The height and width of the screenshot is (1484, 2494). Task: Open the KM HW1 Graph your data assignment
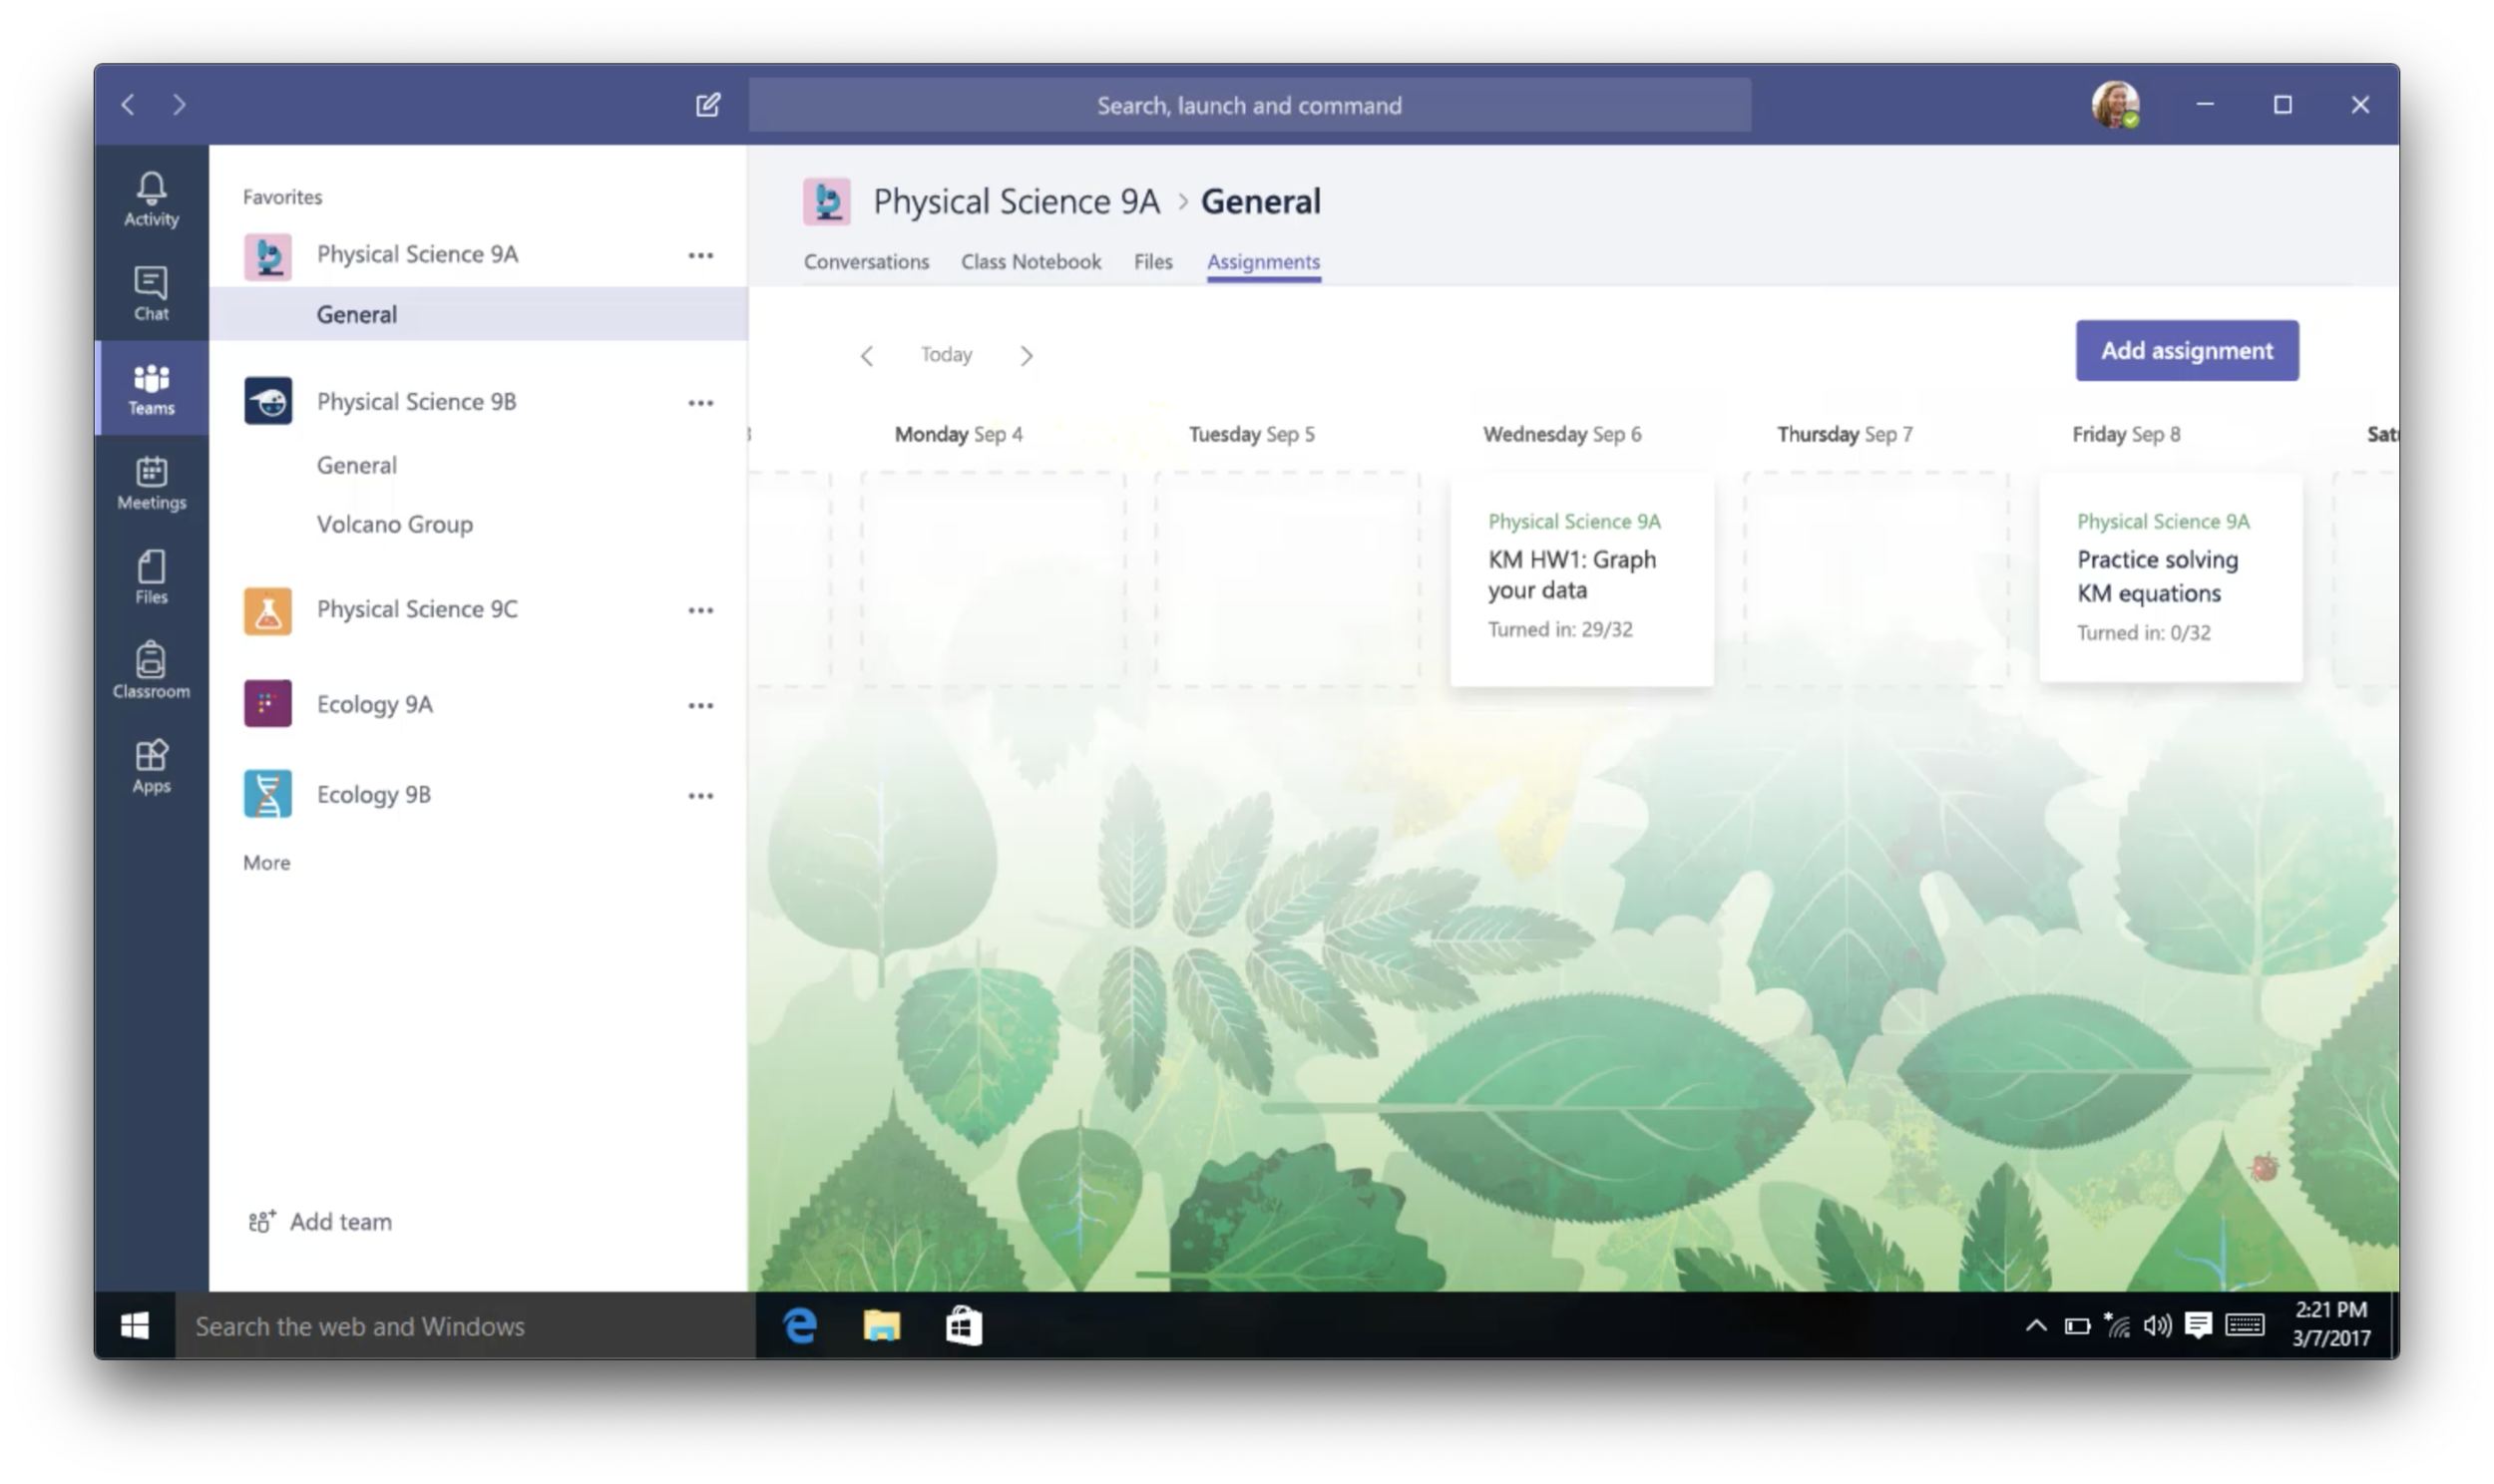[x=1580, y=578]
